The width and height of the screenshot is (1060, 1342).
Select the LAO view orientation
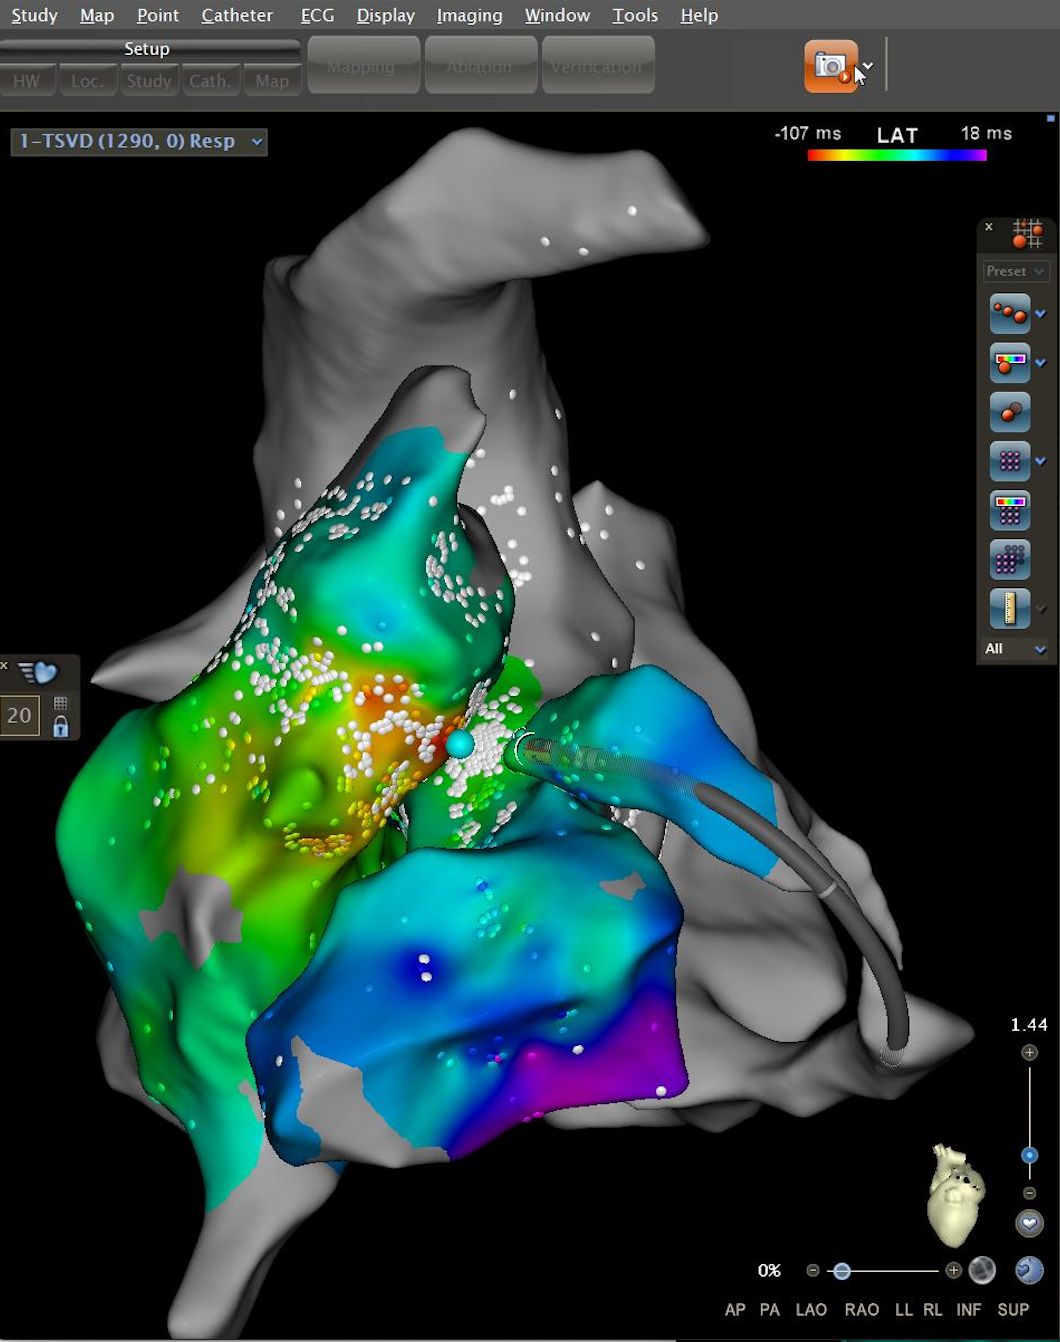click(810, 1309)
